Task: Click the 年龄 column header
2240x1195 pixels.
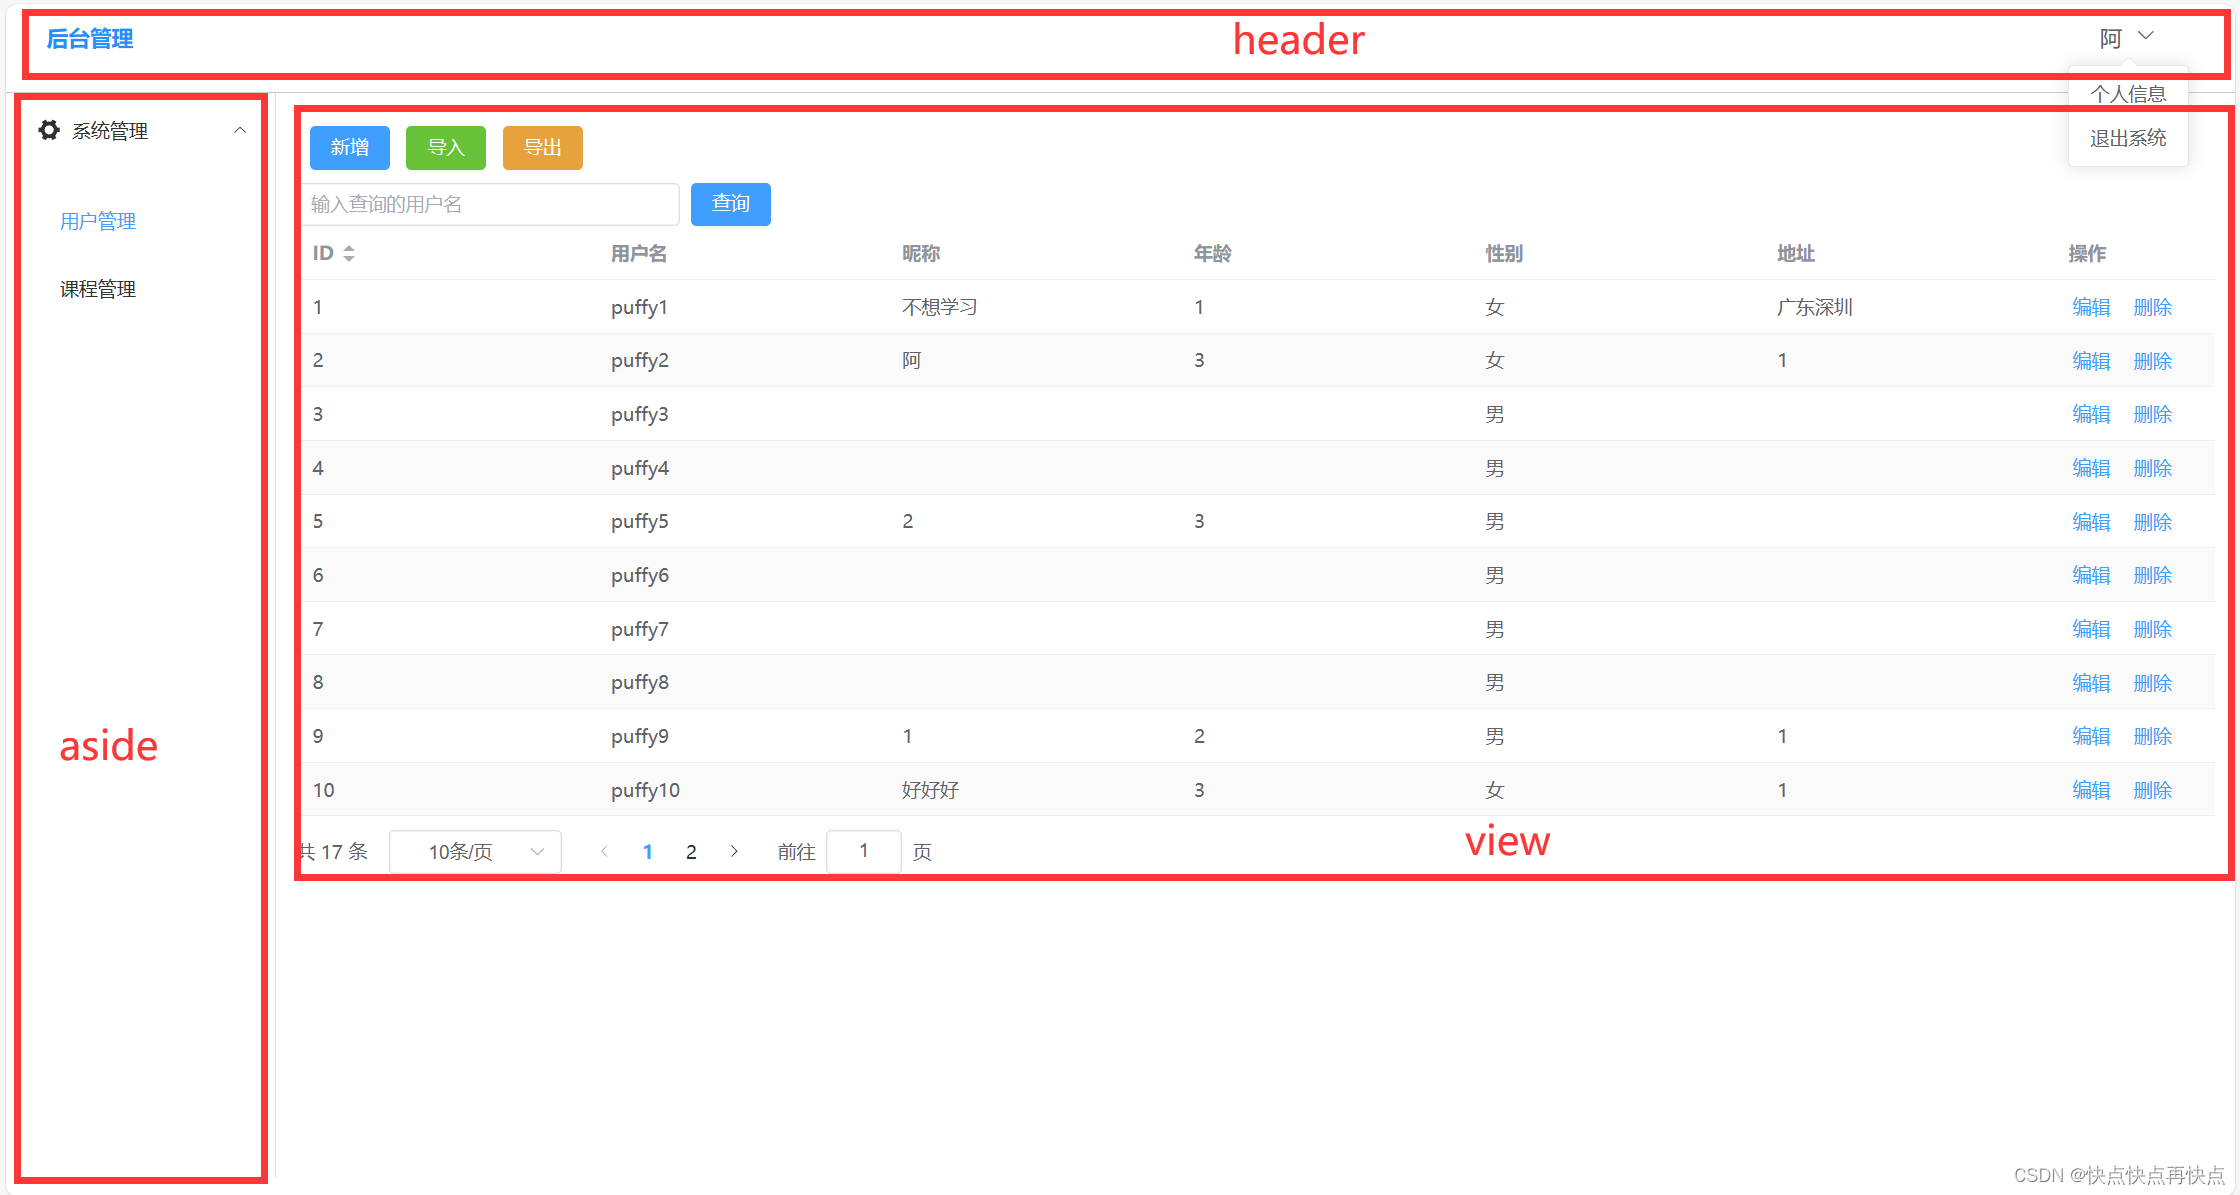Action: click(1213, 254)
